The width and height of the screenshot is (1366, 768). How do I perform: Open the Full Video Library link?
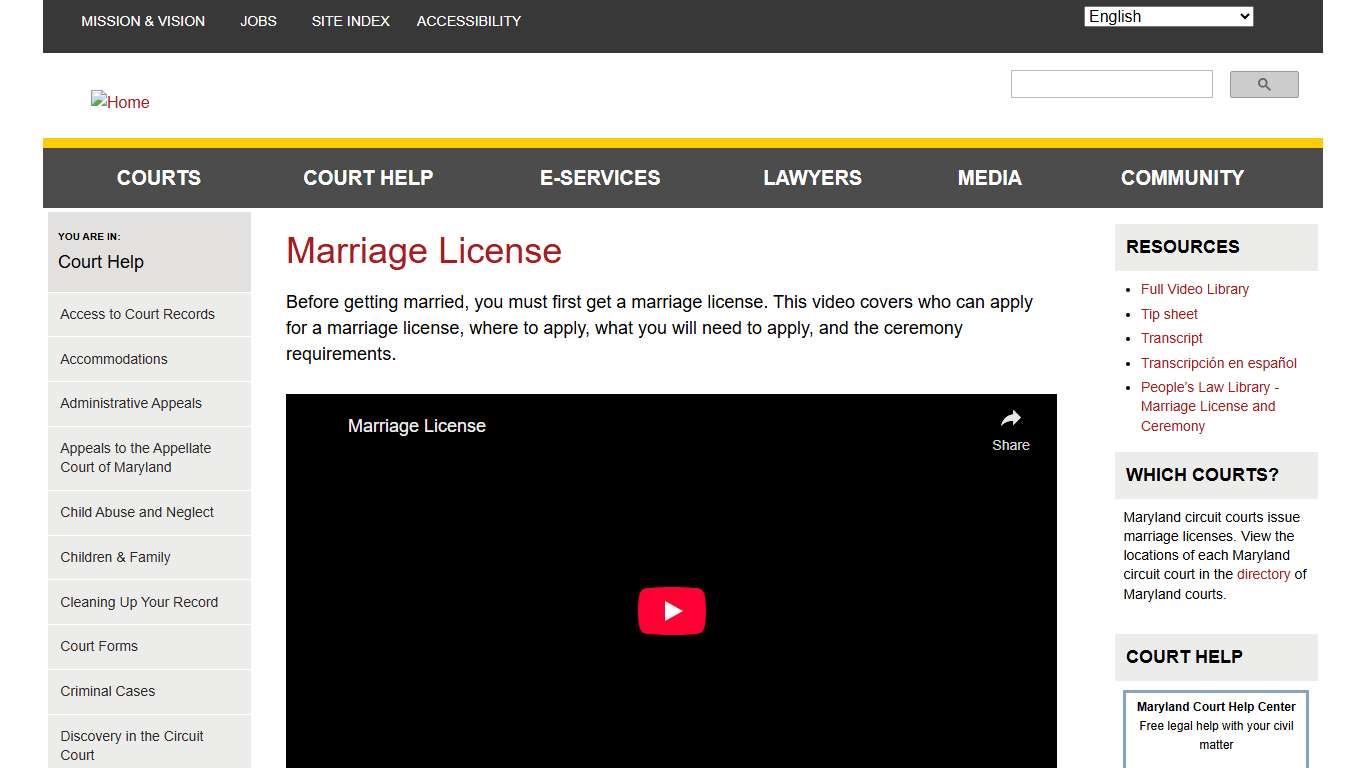tap(1194, 289)
